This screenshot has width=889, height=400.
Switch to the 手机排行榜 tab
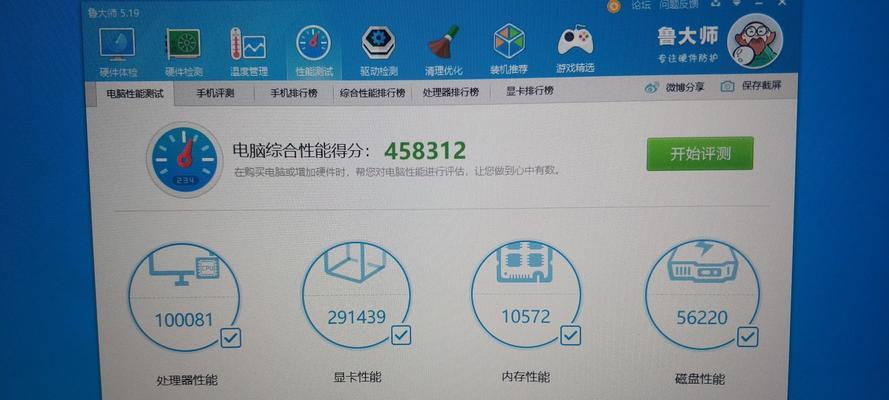pyautogui.click(x=293, y=93)
